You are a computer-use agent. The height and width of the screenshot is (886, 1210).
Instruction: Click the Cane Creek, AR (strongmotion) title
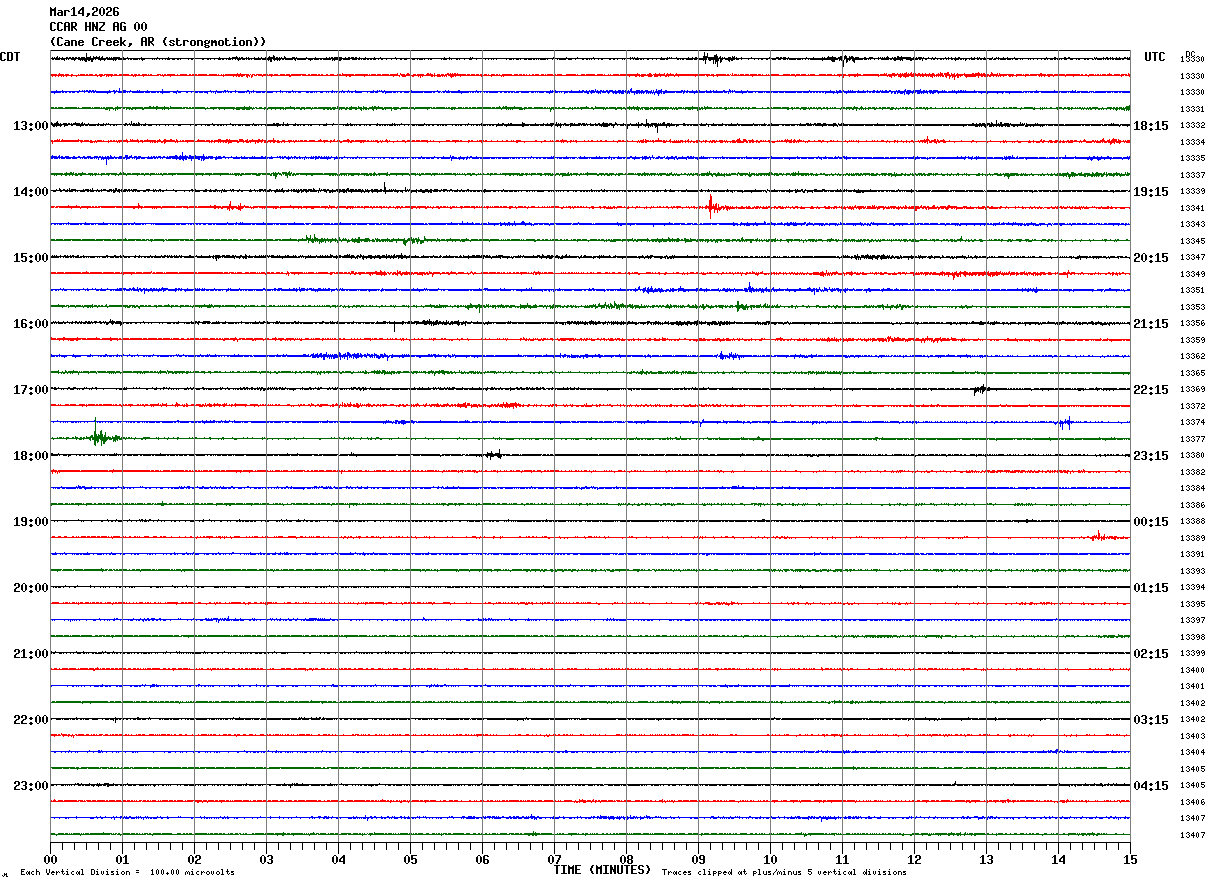click(x=158, y=42)
